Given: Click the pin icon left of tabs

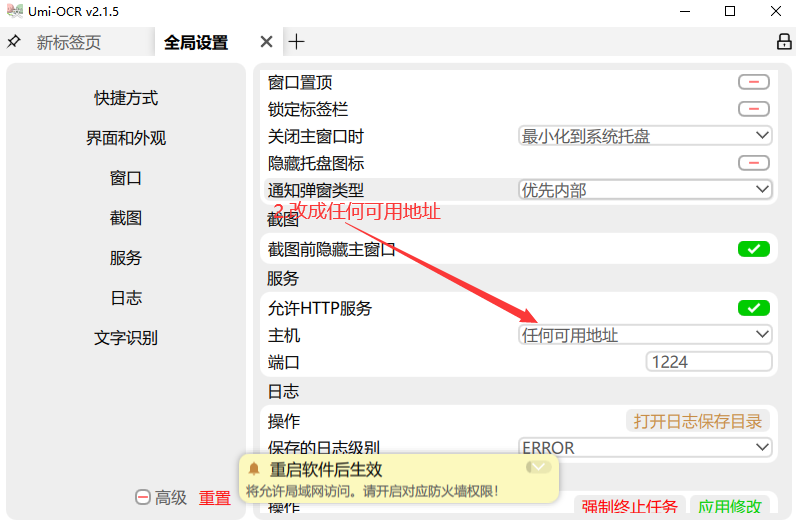Looking at the screenshot, I should point(14,42).
